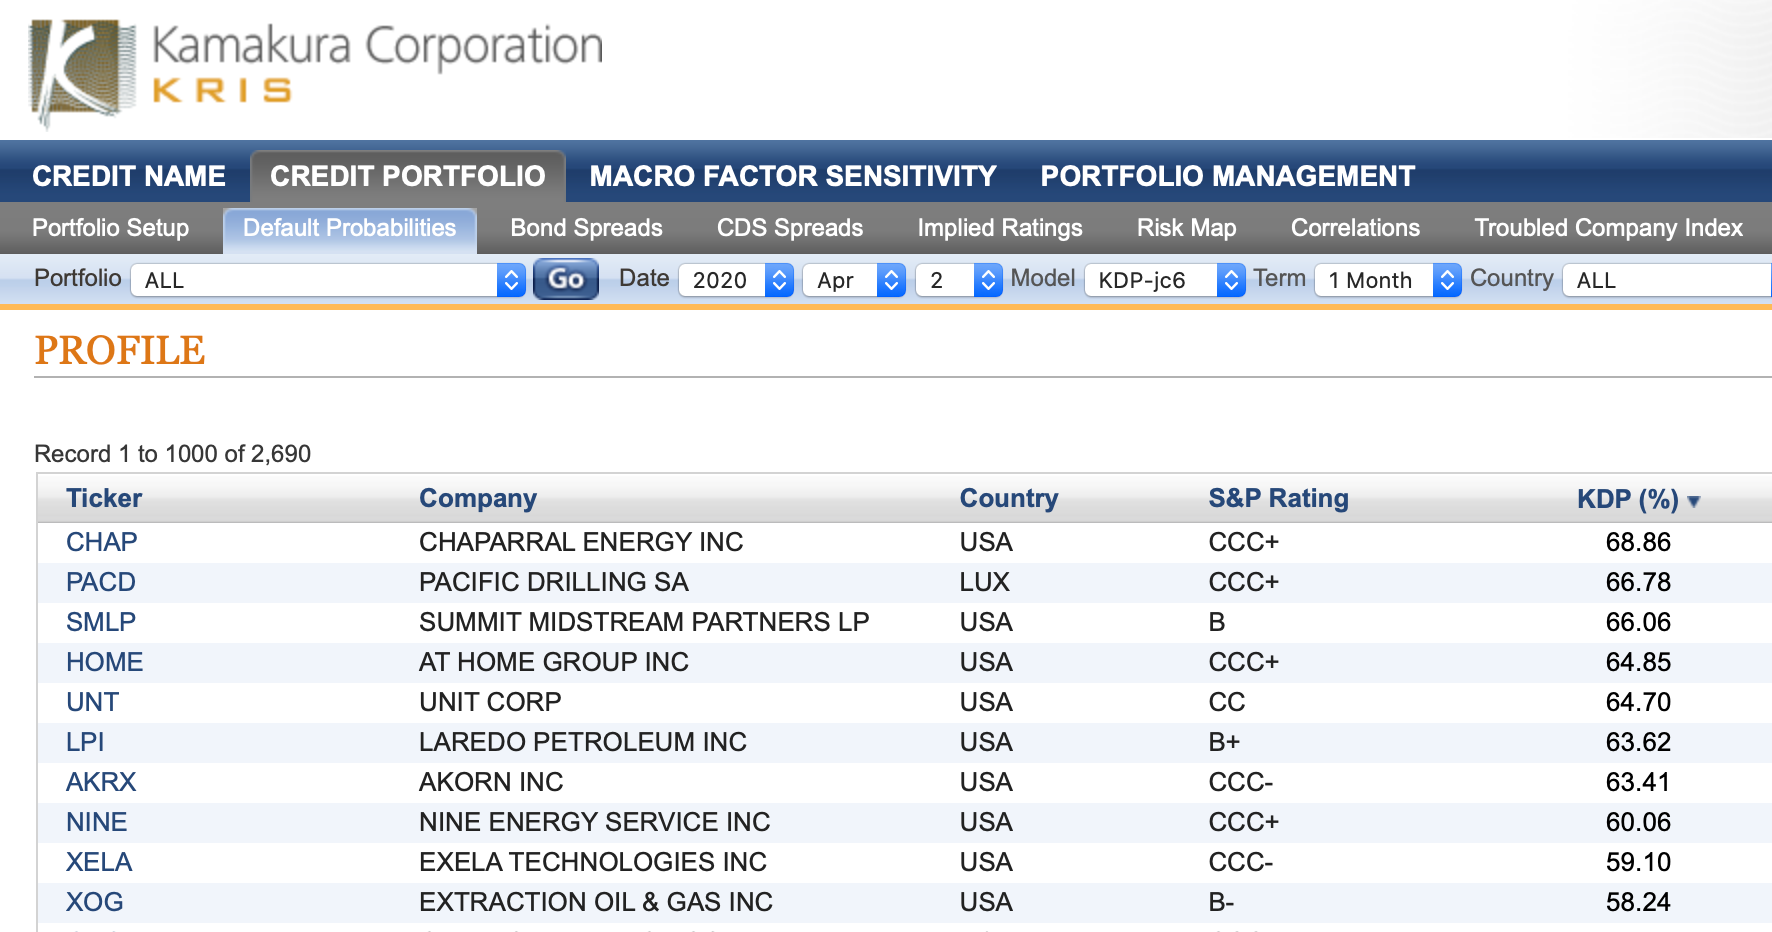
Task: Open ticker CHAP link
Action: (x=102, y=542)
